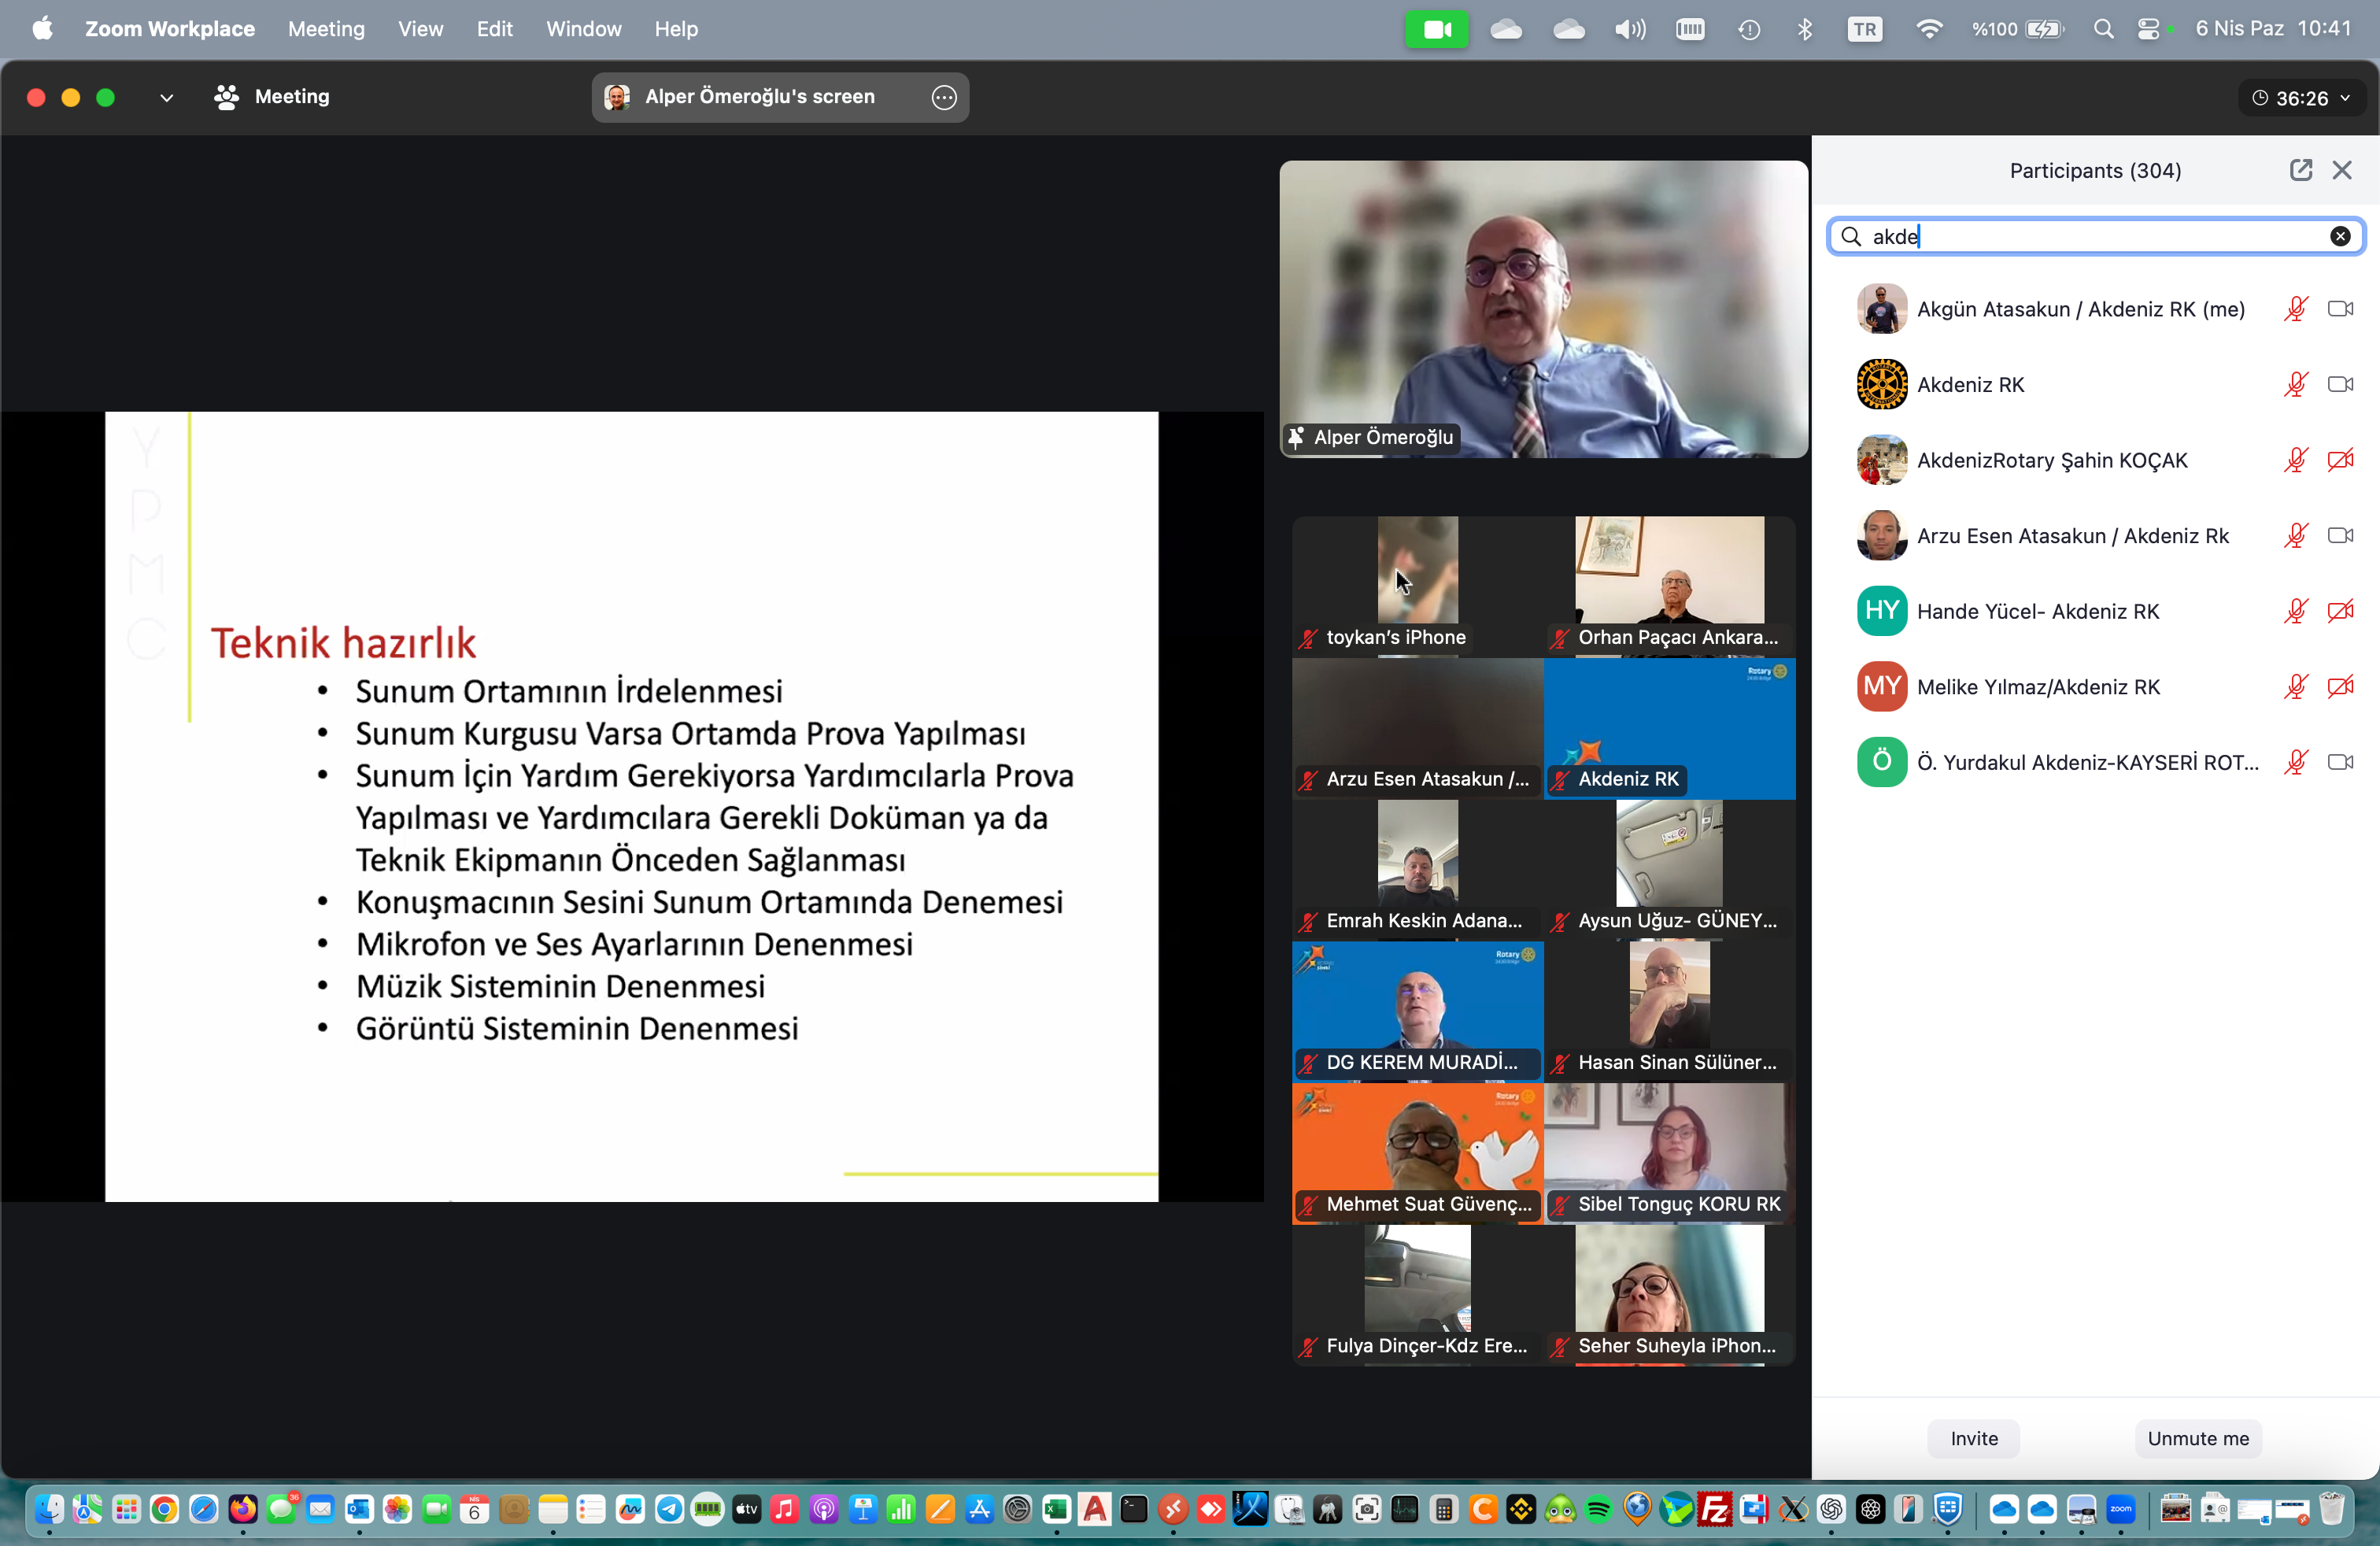Viewport: 2380px width, 1546px height.
Task: Click the camera icon for Ö. Yurdakul
Action: pyautogui.click(x=2340, y=762)
